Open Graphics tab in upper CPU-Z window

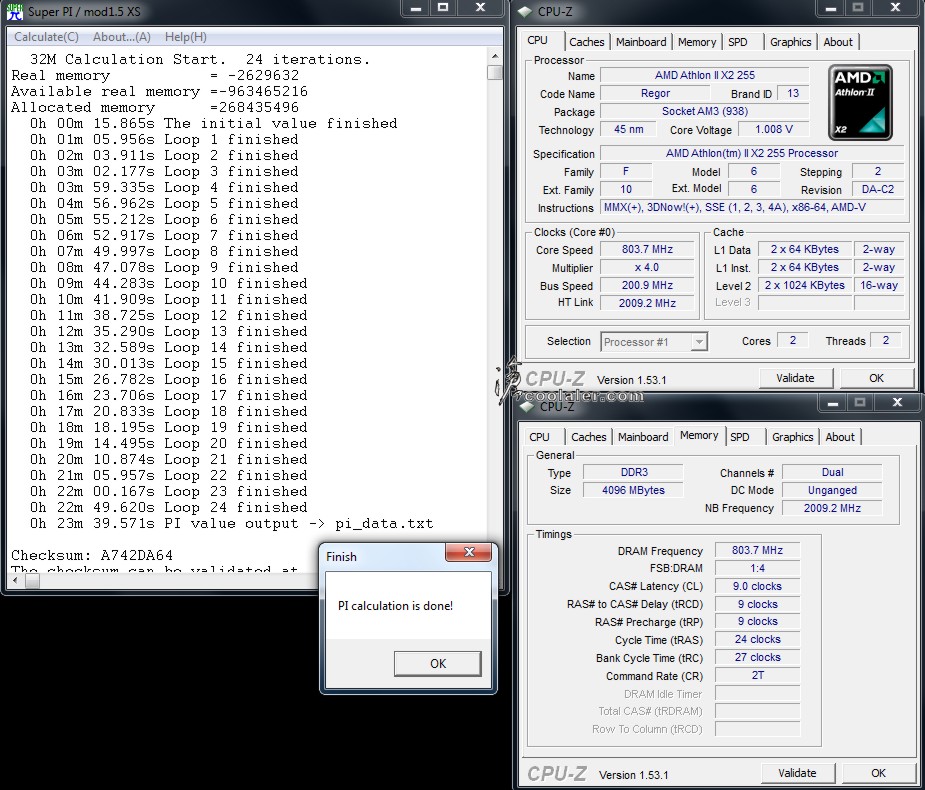(790, 42)
